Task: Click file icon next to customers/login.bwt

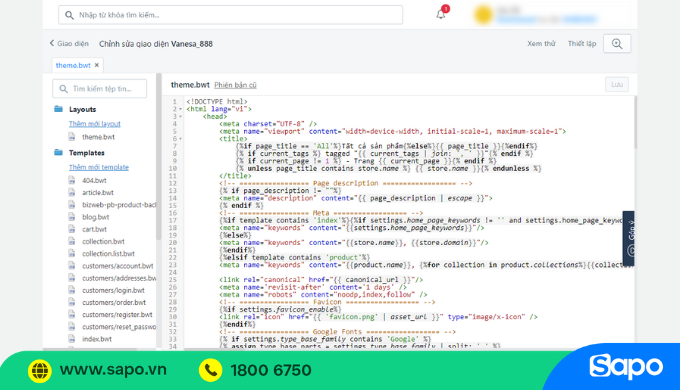Action: coord(72,290)
